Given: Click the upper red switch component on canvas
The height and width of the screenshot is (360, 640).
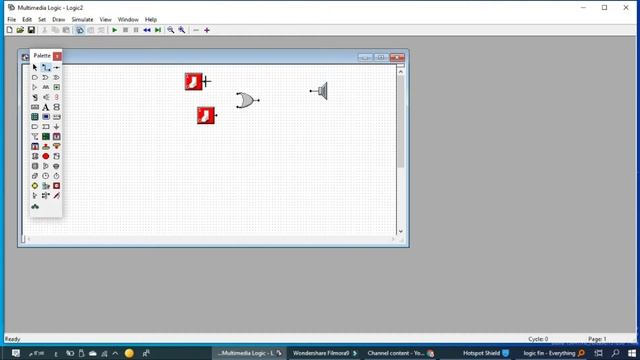Looking at the screenshot, I should [194, 82].
